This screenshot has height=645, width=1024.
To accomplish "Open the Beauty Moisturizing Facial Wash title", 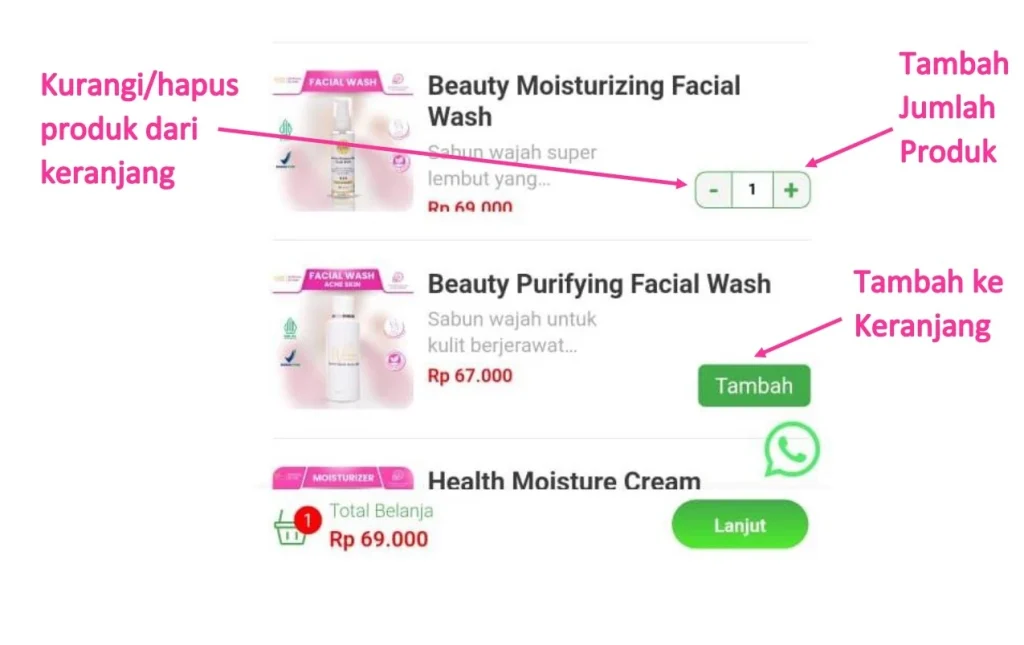I will click(x=584, y=101).
